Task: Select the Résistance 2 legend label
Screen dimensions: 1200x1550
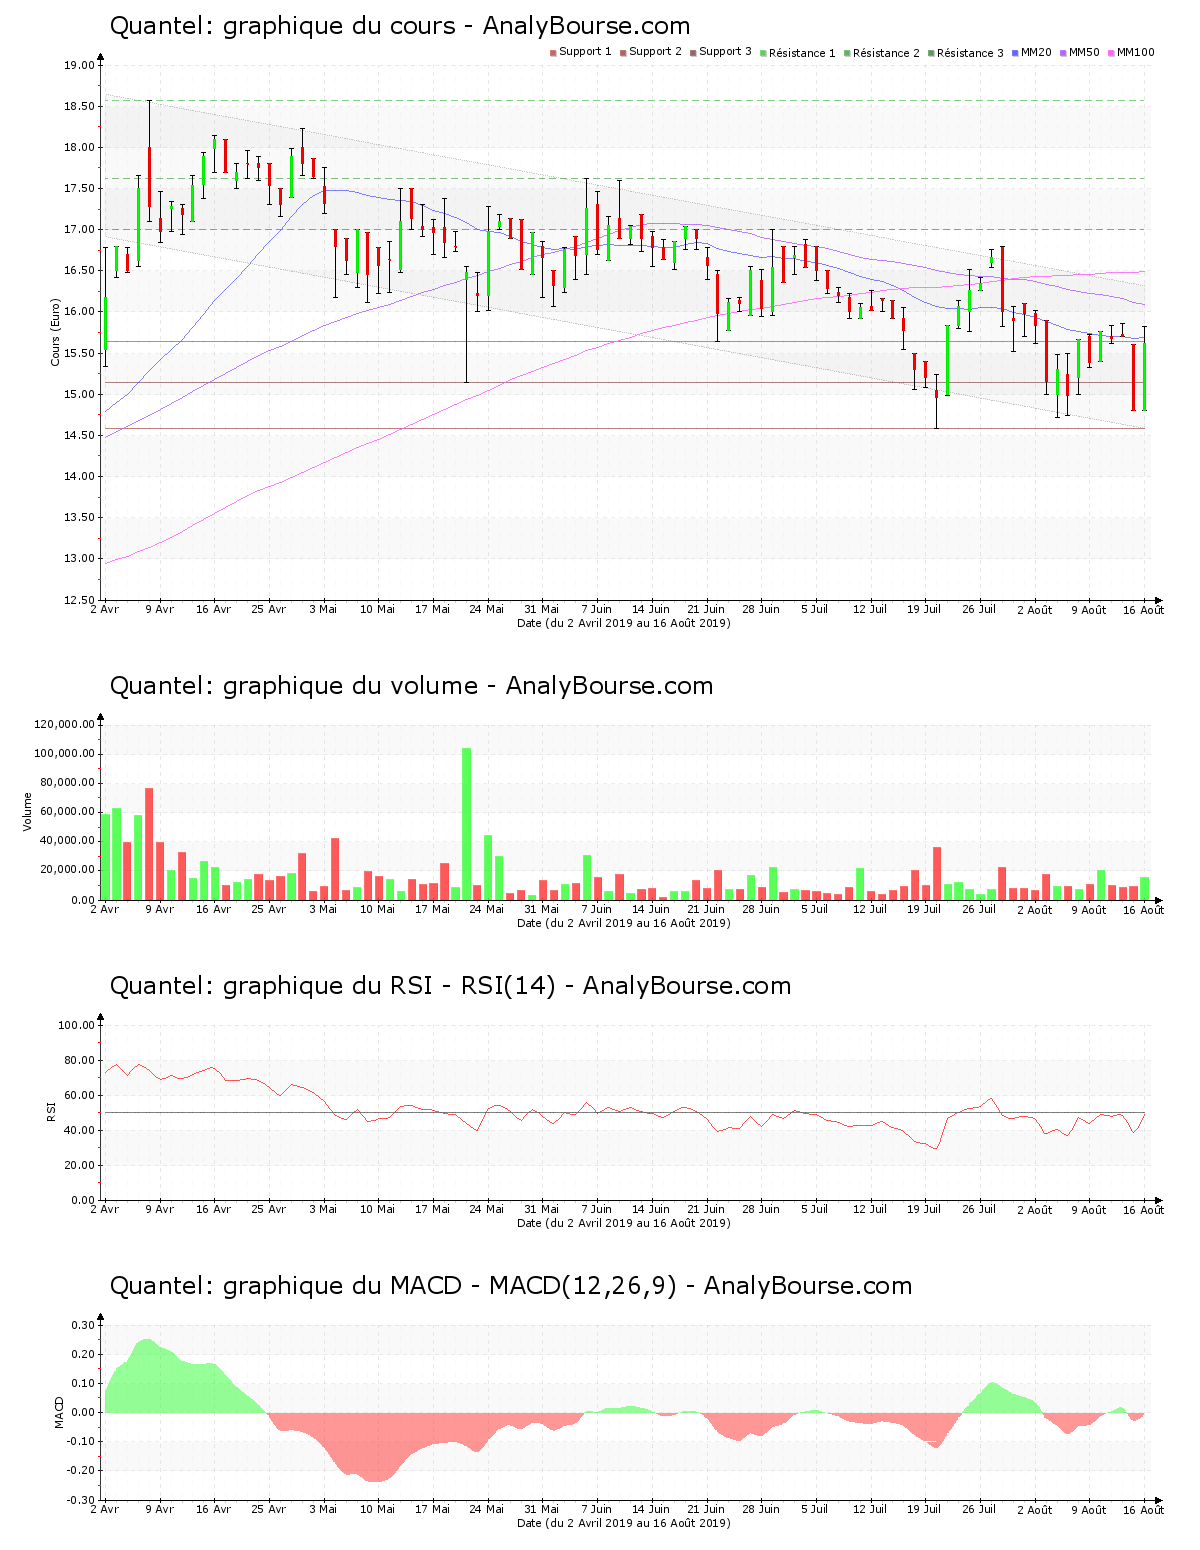Action: (886, 53)
